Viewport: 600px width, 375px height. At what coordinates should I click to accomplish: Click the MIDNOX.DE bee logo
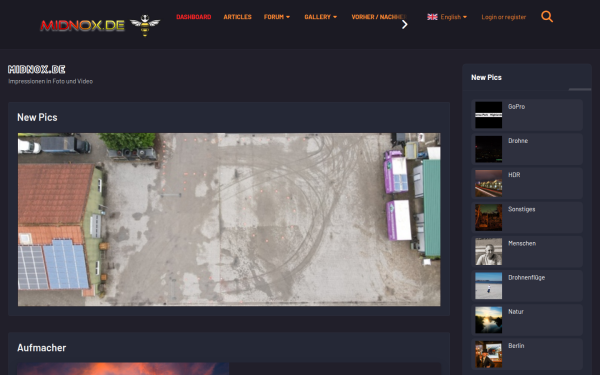coord(100,25)
